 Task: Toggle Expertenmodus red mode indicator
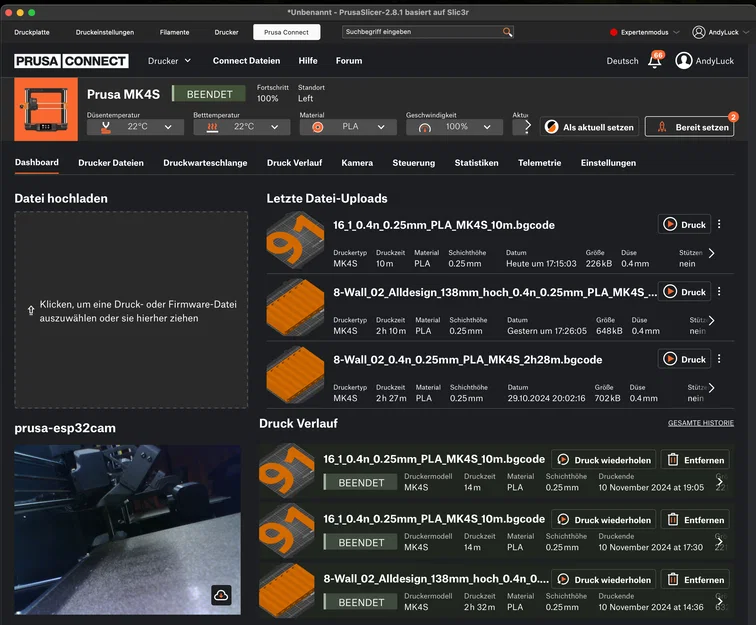(x=613, y=32)
